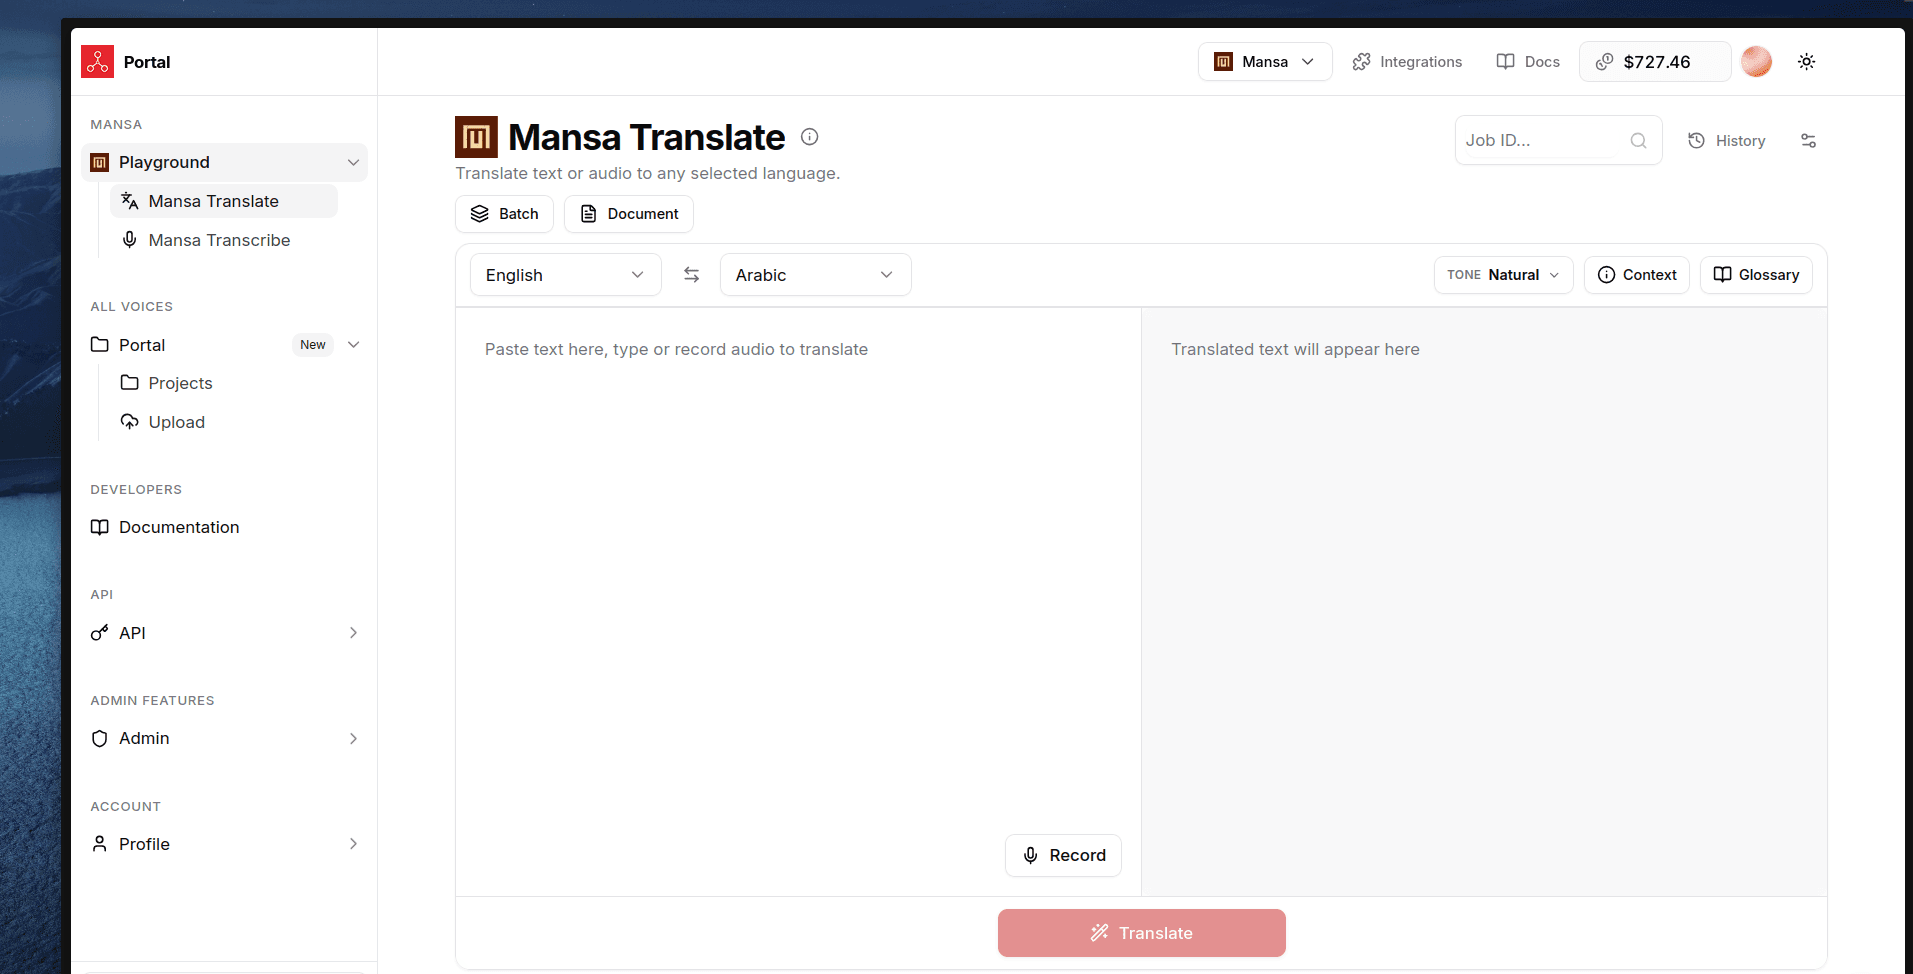Click the Document button
The width and height of the screenshot is (1913, 974).
click(x=629, y=214)
